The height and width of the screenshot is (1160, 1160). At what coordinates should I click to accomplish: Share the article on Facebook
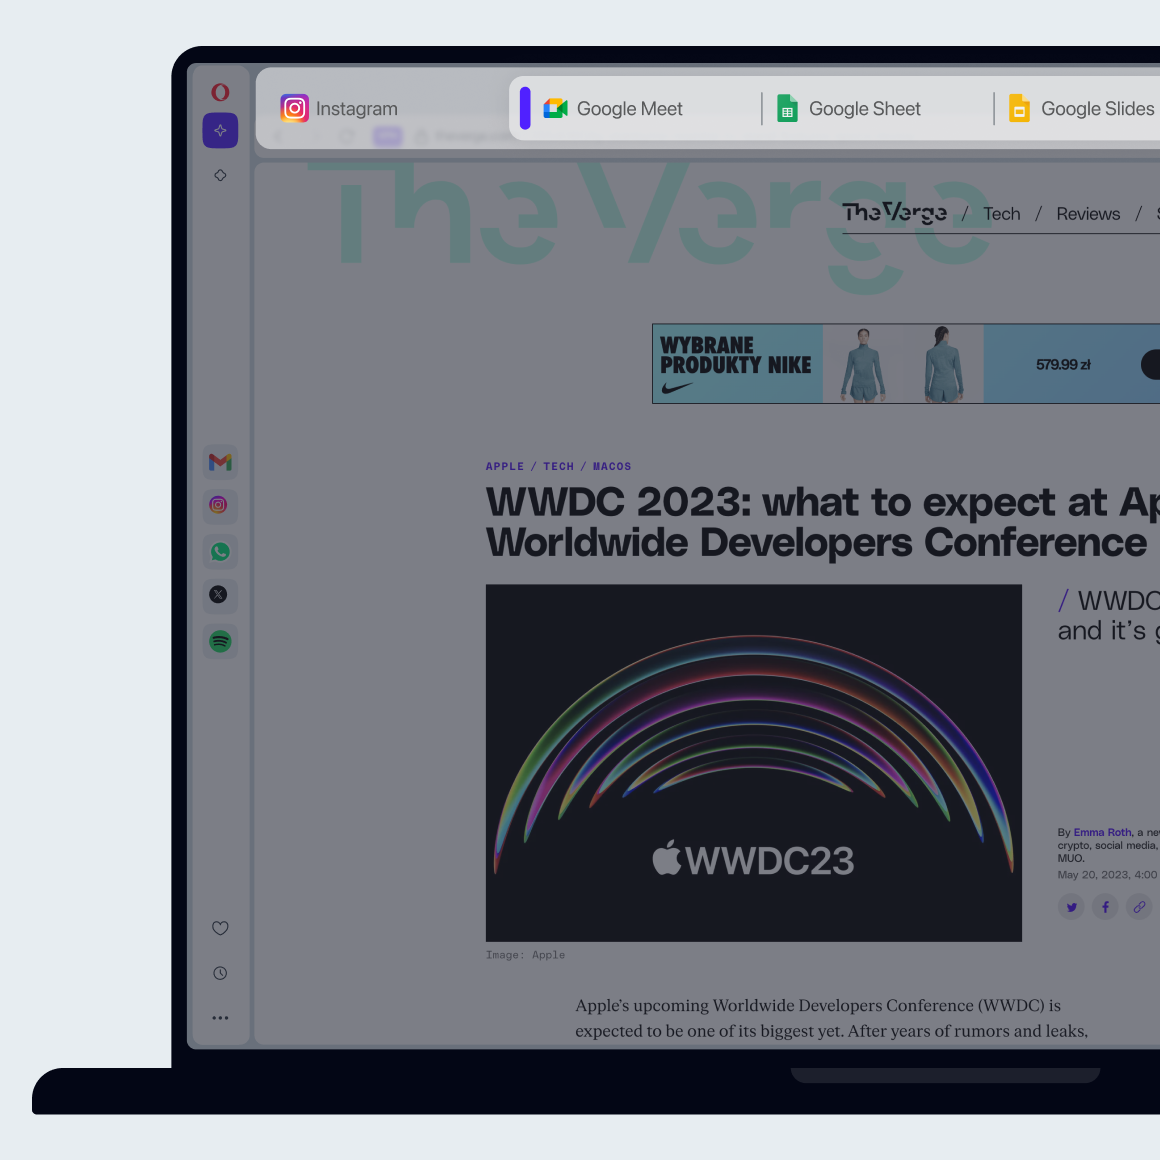pyautogui.click(x=1105, y=907)
